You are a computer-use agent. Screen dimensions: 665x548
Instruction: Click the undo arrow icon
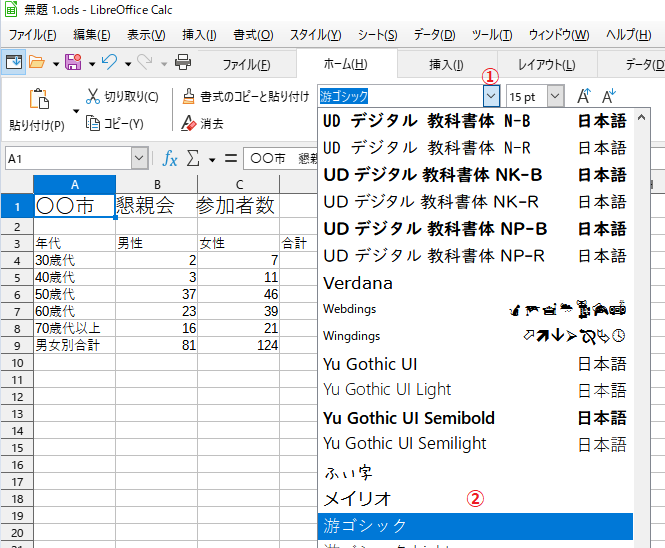pyautogui.click(x=109, y=62)
